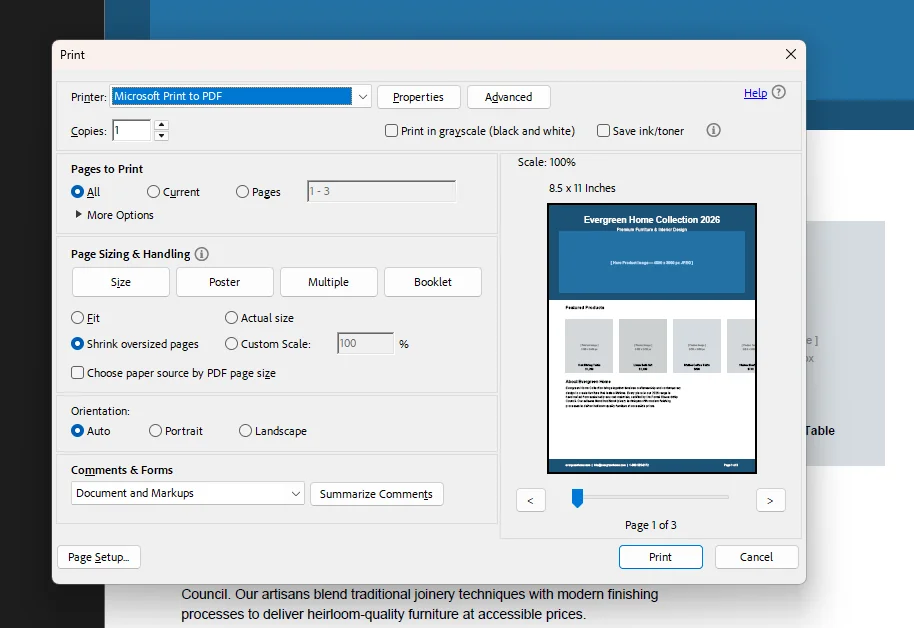The width and height of the screenshot is (914, 628).
Task: Increase copies with the up arrow
Action: (161, 125)
